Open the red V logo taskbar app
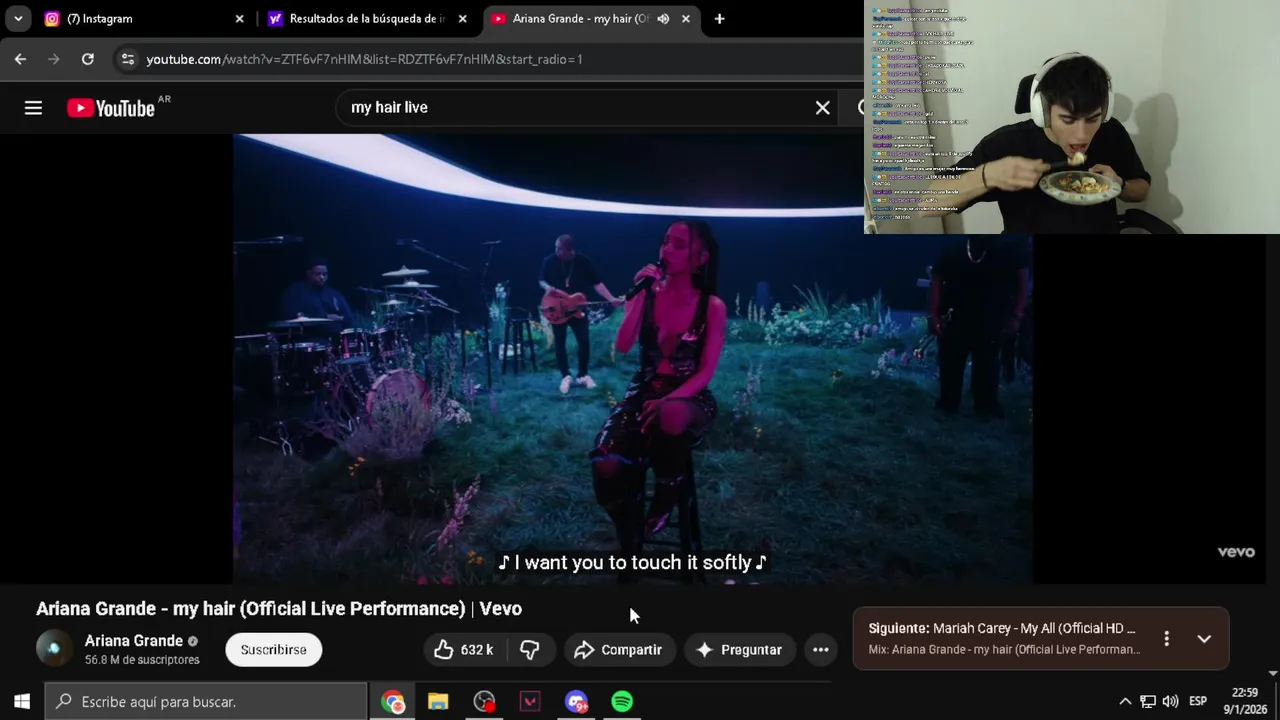This screenshot has height=720, width=1280. 530,702
